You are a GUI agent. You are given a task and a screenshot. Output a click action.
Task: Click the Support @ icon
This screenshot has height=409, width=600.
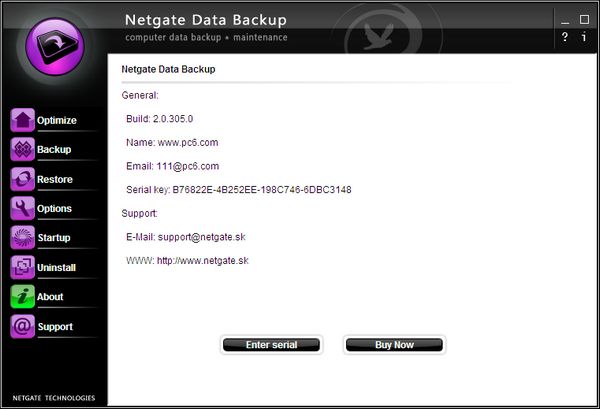pos(22,326)
